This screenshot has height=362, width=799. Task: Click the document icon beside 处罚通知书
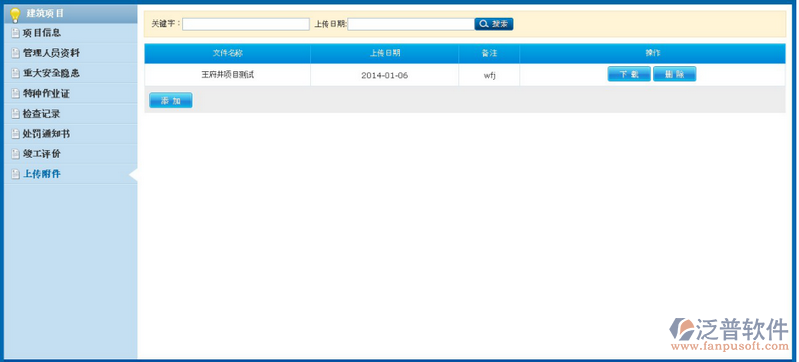click(x=16, y=134)
